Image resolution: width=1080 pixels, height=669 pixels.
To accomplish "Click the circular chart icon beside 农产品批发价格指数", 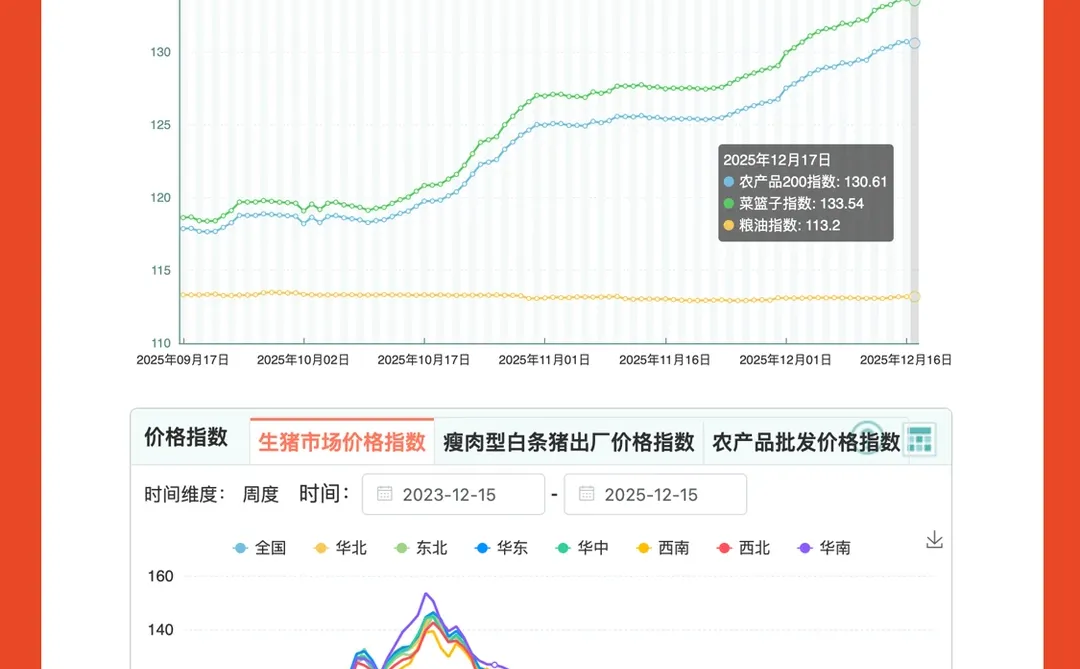I will 868,438.
